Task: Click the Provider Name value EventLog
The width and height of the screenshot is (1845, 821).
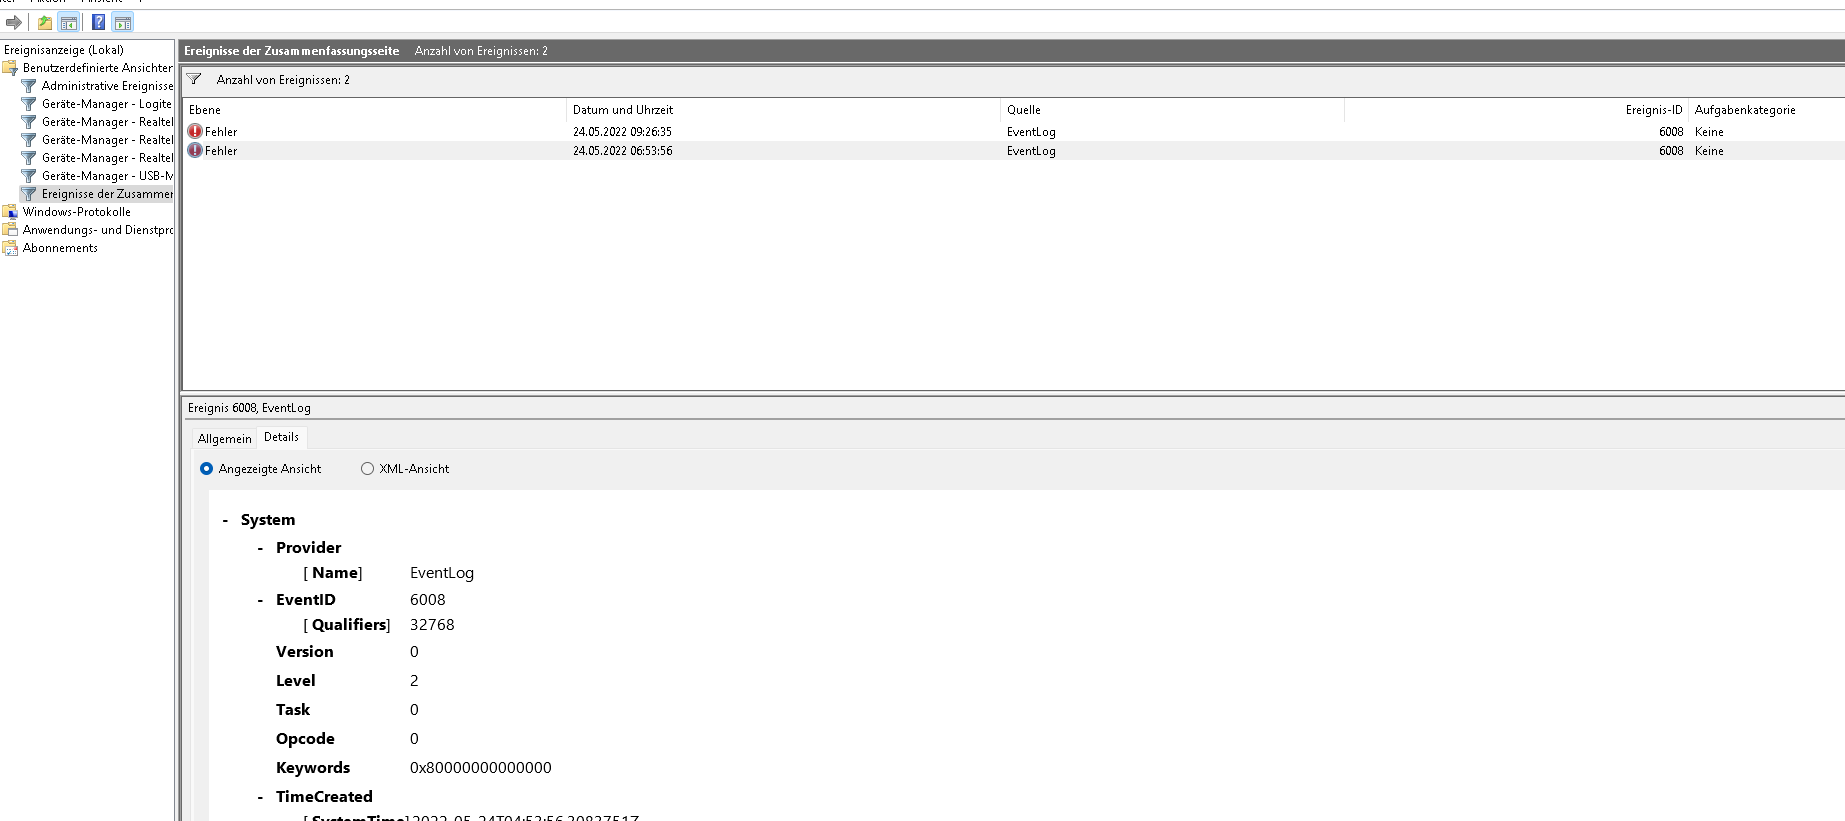Action: coord(442,573)
